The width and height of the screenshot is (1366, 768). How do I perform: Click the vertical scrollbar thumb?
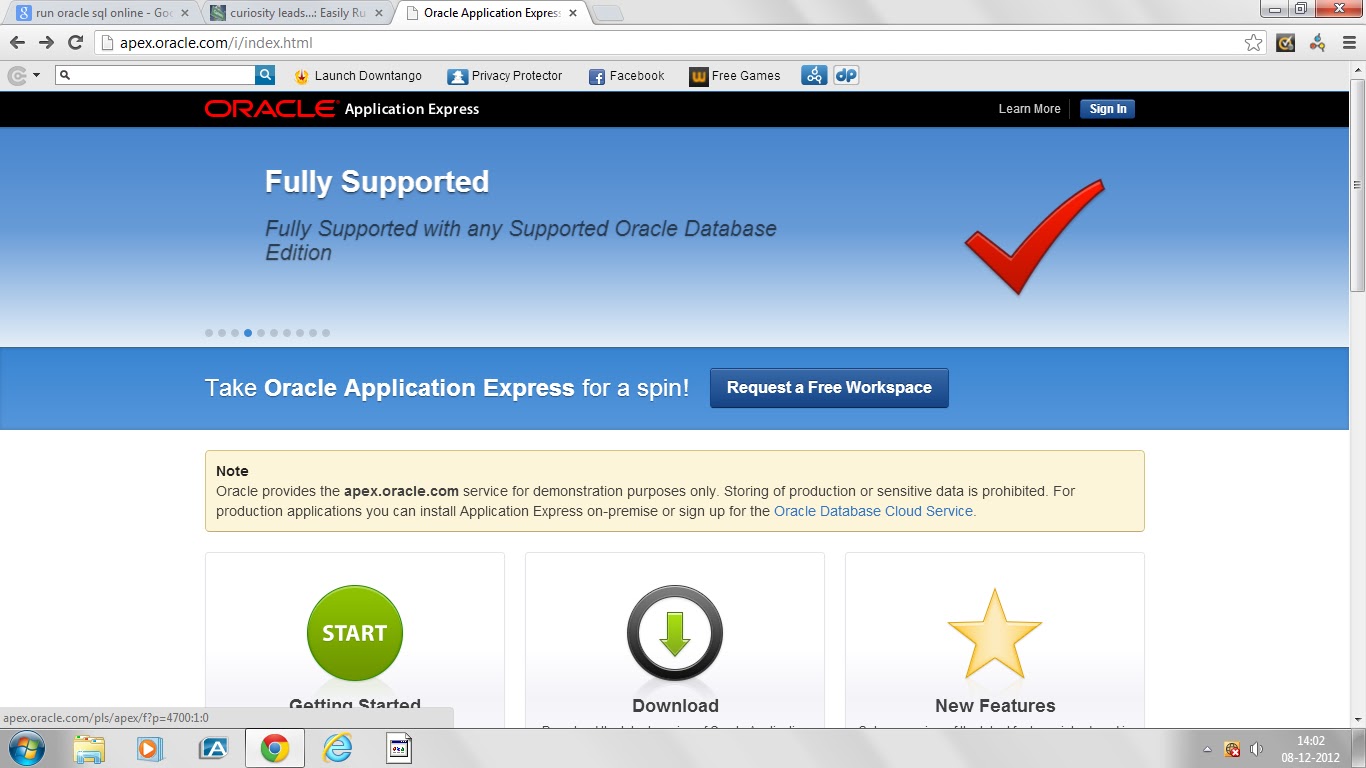coord(1357,185)
